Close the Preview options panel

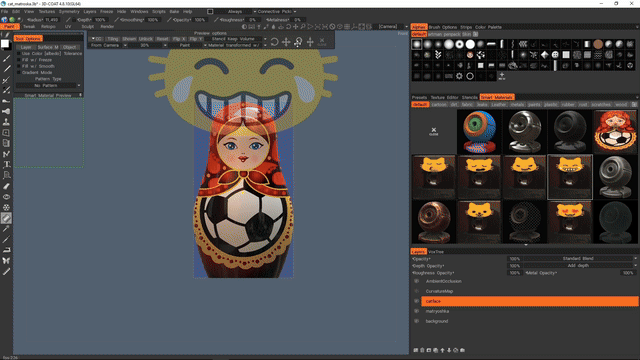(322, 42)
